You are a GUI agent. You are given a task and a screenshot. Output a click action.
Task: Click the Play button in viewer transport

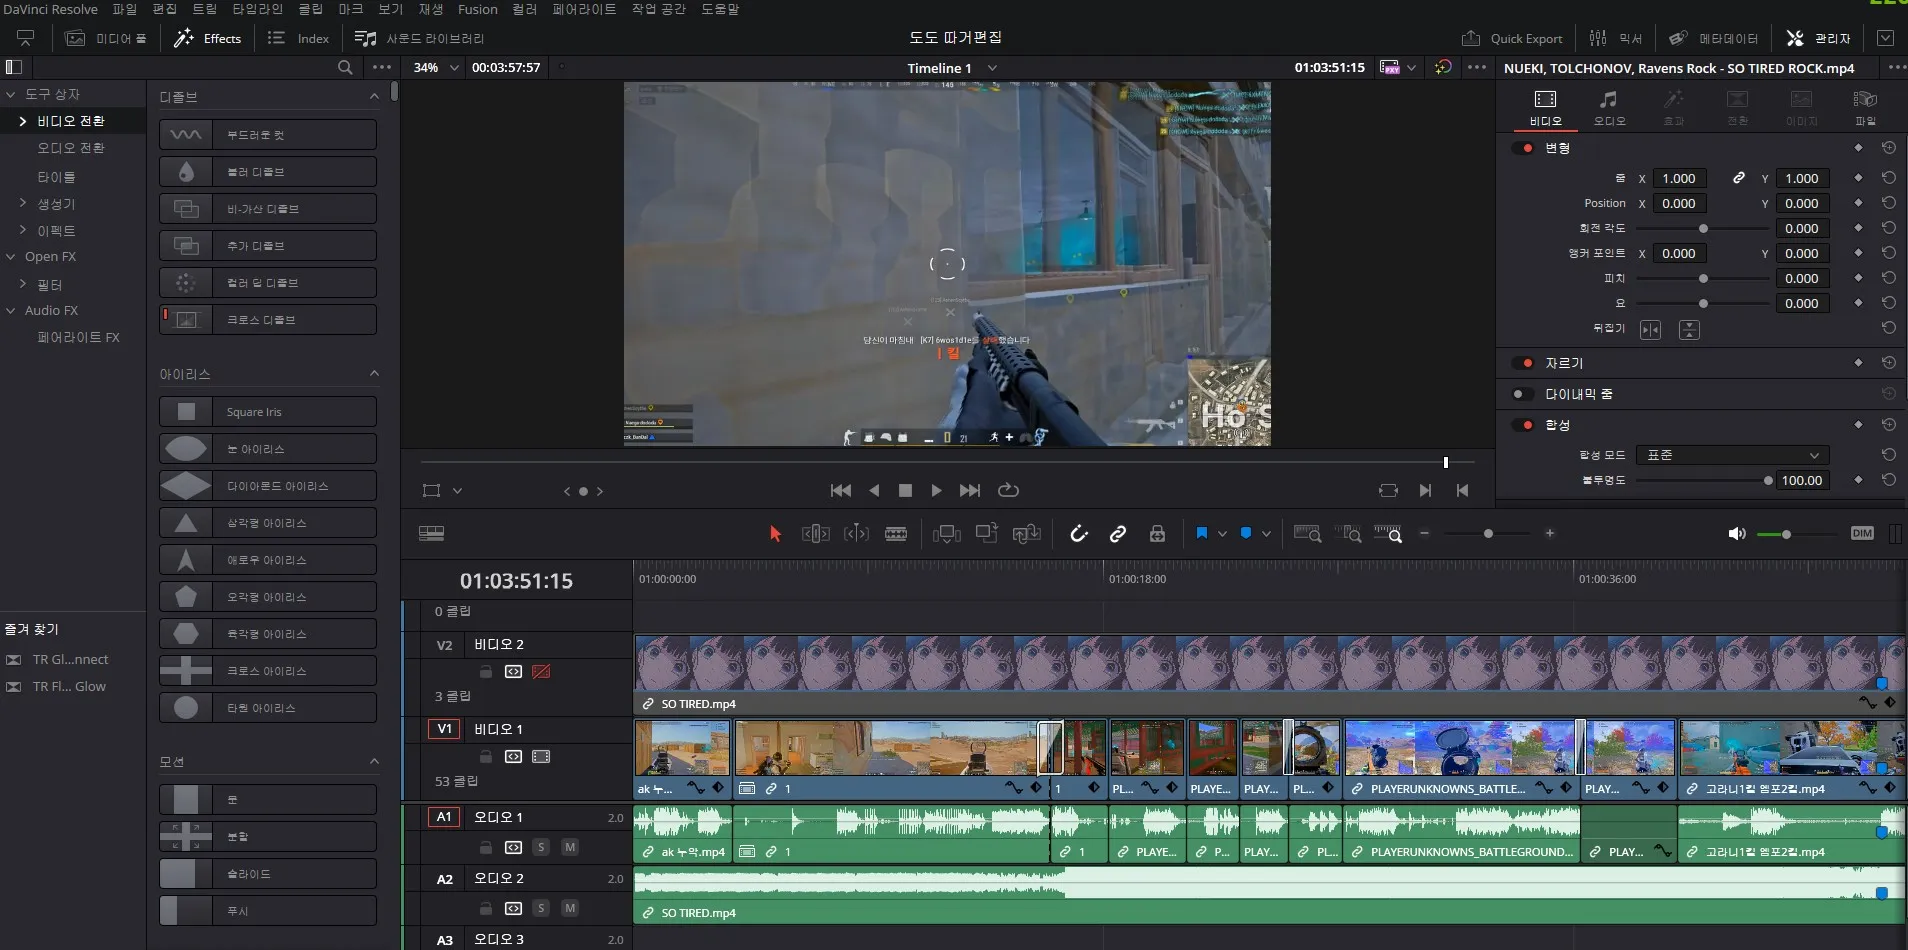click(x=936, y=490)
